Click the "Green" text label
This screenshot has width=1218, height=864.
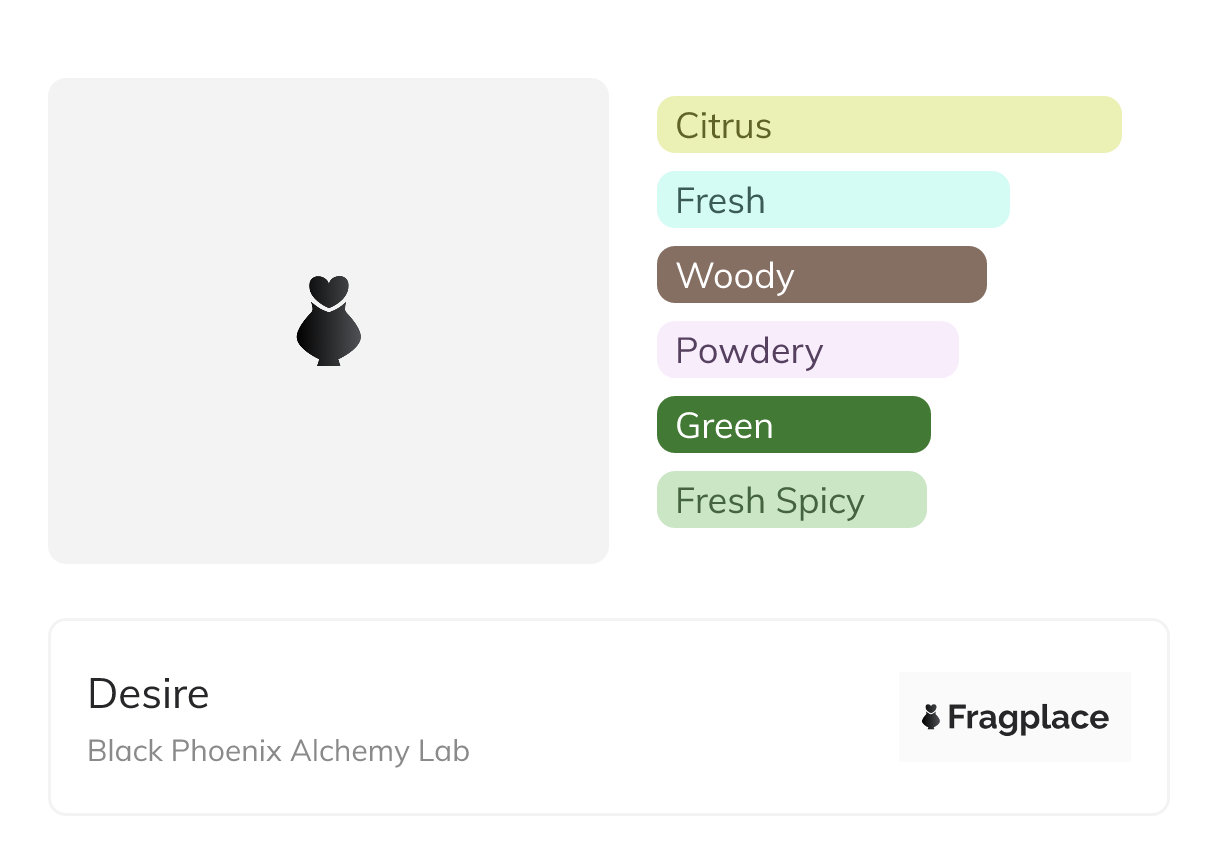[724, 426]
